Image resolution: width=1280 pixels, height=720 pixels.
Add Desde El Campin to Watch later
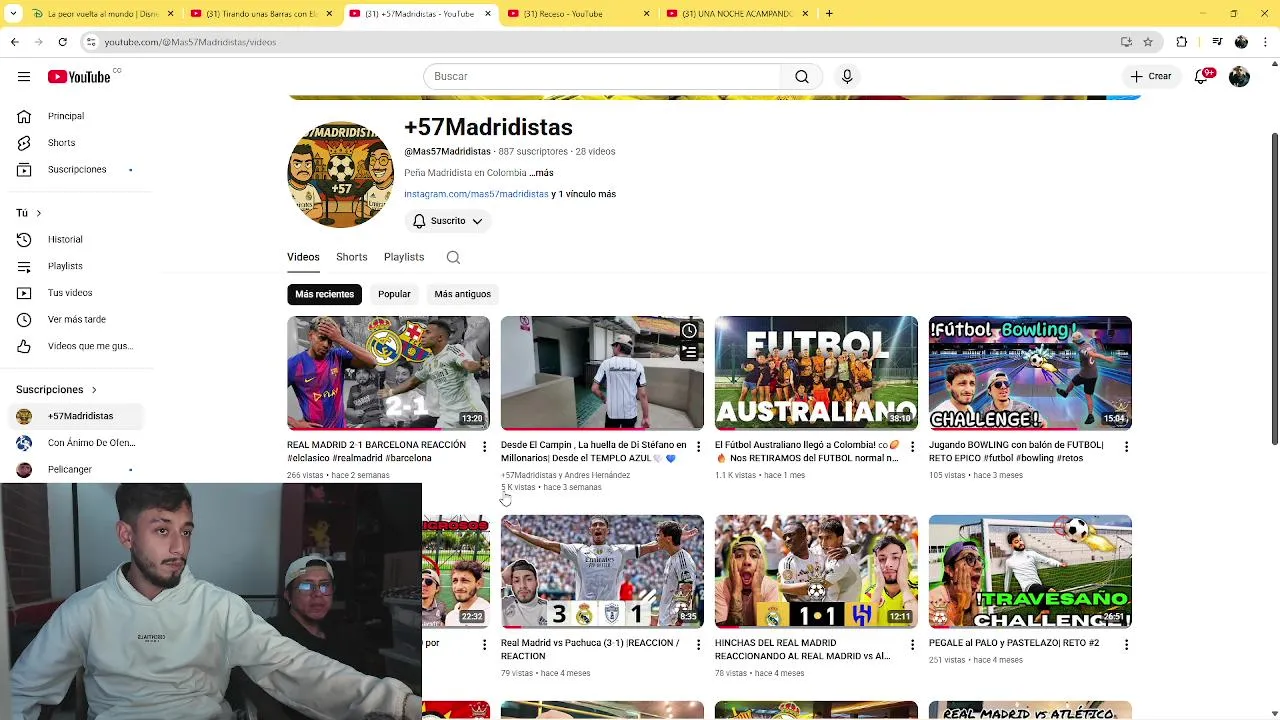[x=689, y=331]
